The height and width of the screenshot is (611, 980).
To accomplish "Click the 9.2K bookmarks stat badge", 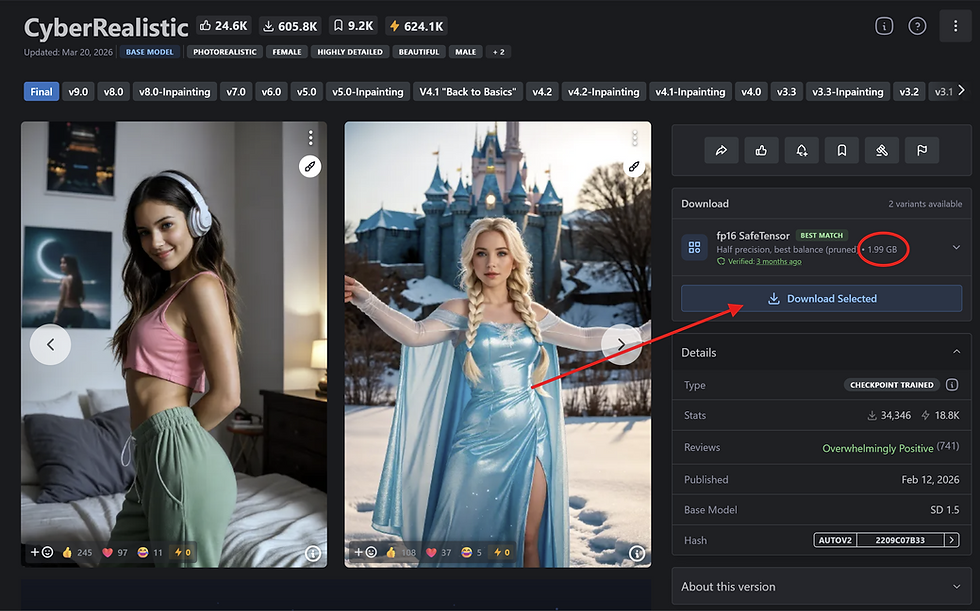I will click(352, 26).
